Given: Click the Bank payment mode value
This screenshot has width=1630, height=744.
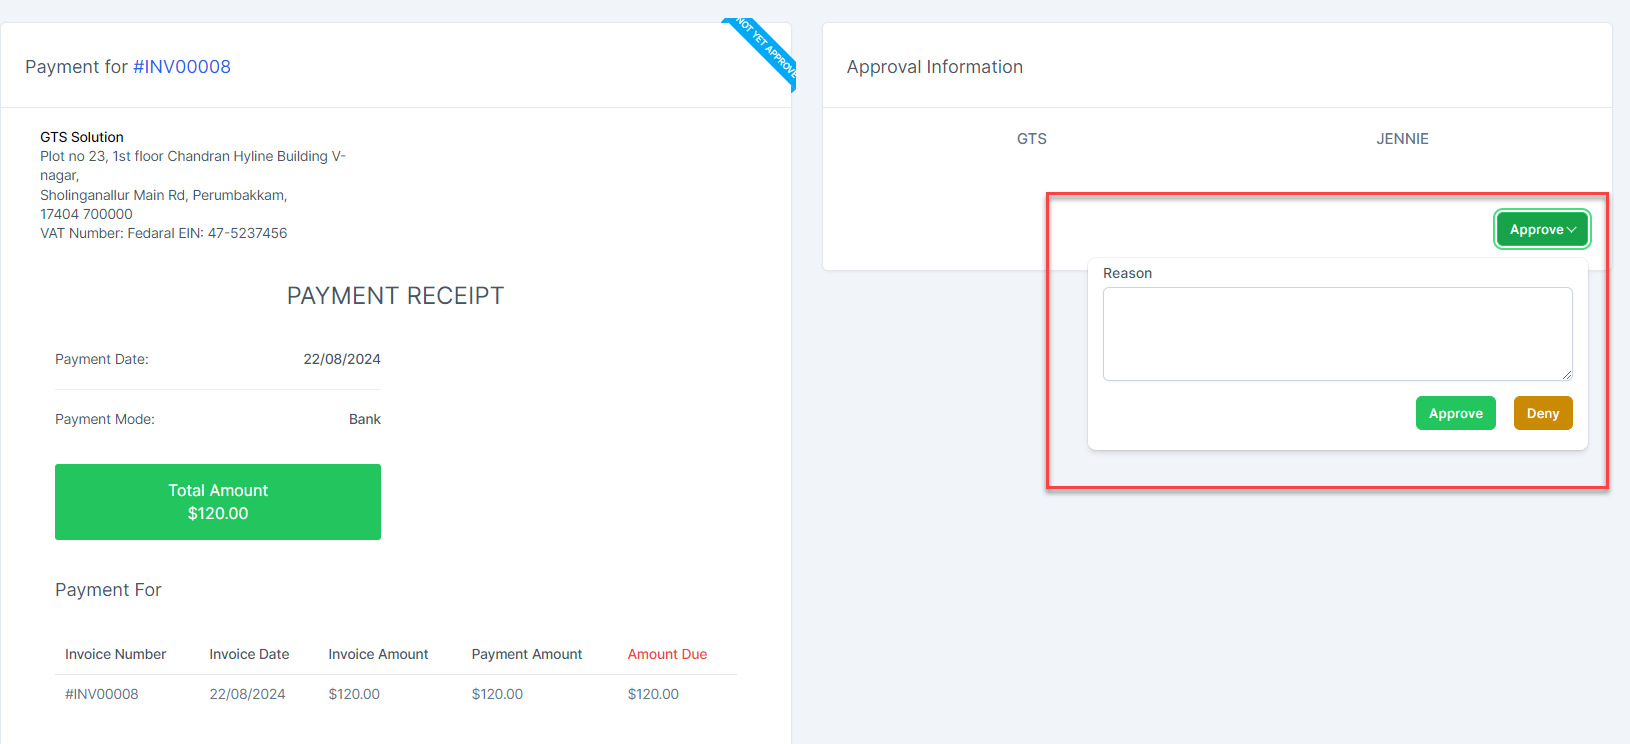Looking at the screenshot, I should click(364, 419).
